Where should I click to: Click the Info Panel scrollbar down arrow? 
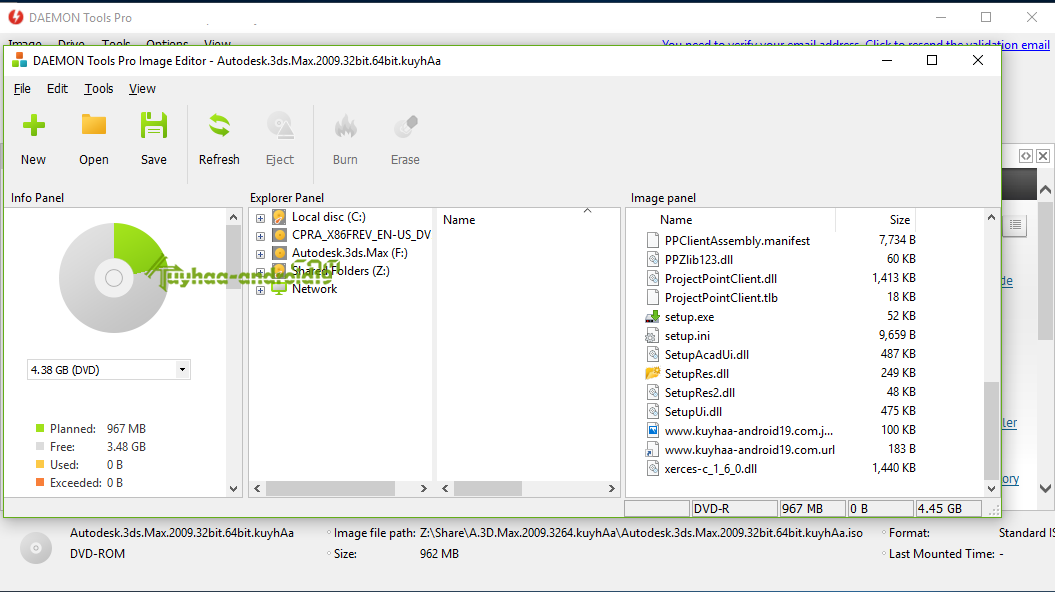coord(233,488)
